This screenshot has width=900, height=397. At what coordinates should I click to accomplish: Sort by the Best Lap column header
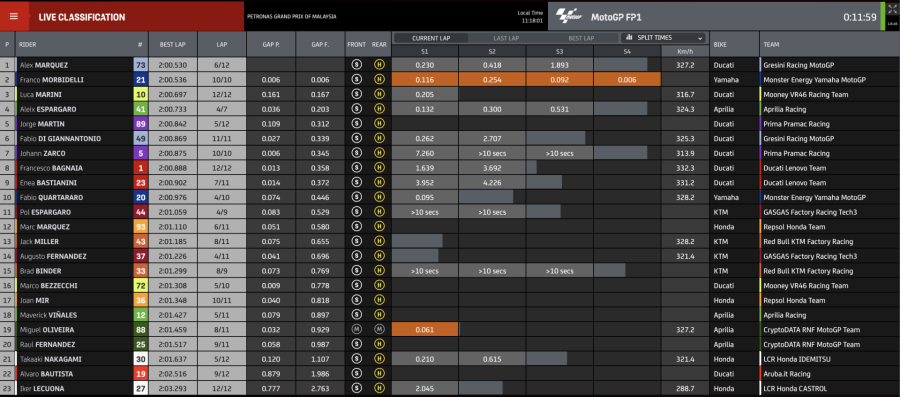pos(173,44)
